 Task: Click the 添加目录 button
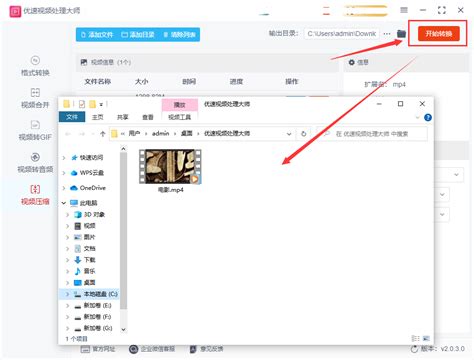pos(138,34)
